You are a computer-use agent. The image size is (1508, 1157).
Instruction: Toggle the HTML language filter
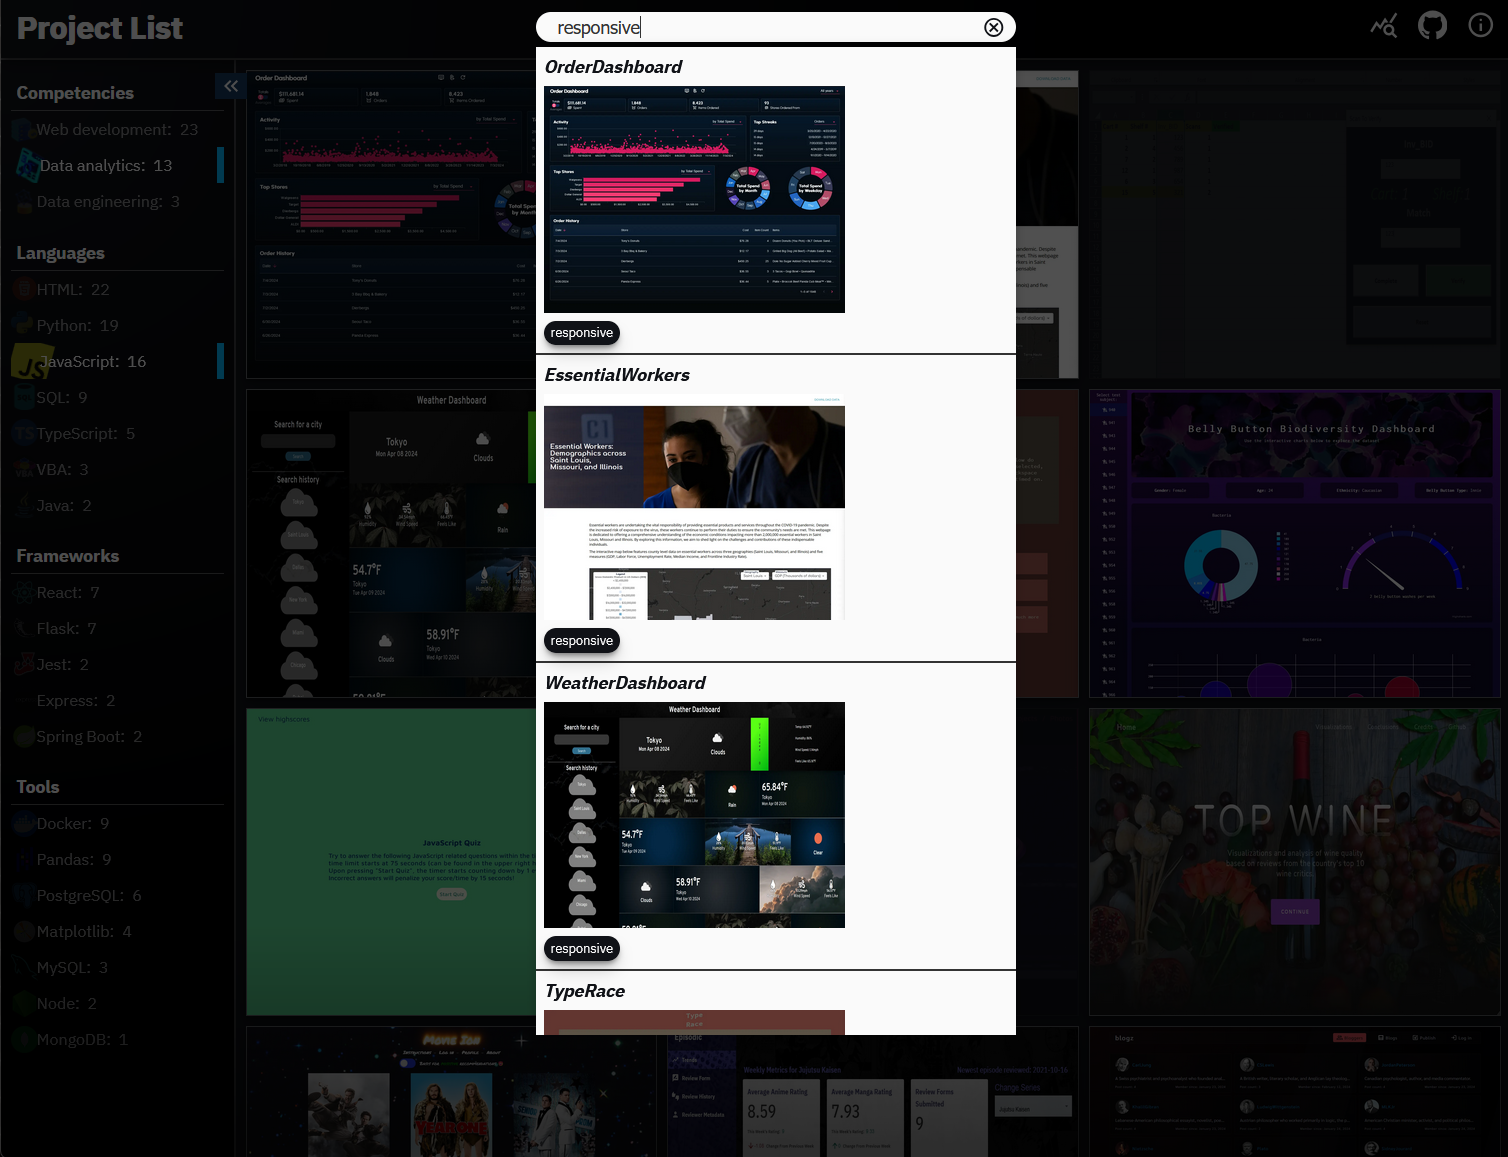point(118,290)
